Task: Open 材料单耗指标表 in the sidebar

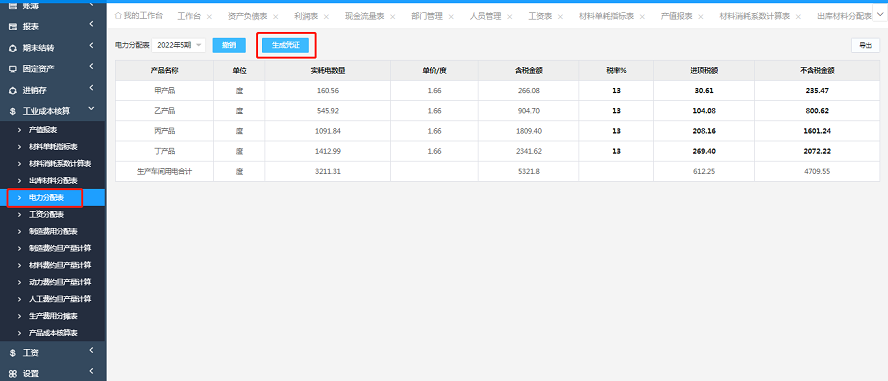Action: (53, 147)
